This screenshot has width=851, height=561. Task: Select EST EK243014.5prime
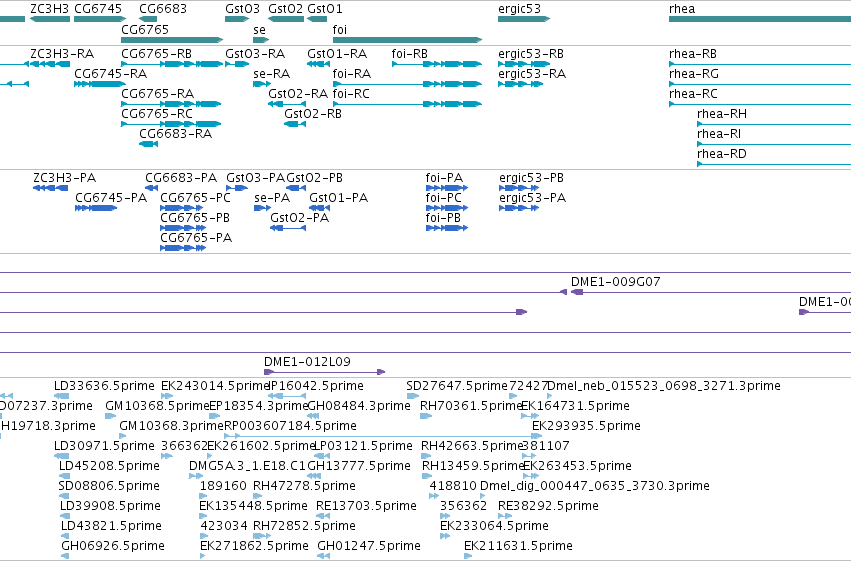(x=216, y=386)
